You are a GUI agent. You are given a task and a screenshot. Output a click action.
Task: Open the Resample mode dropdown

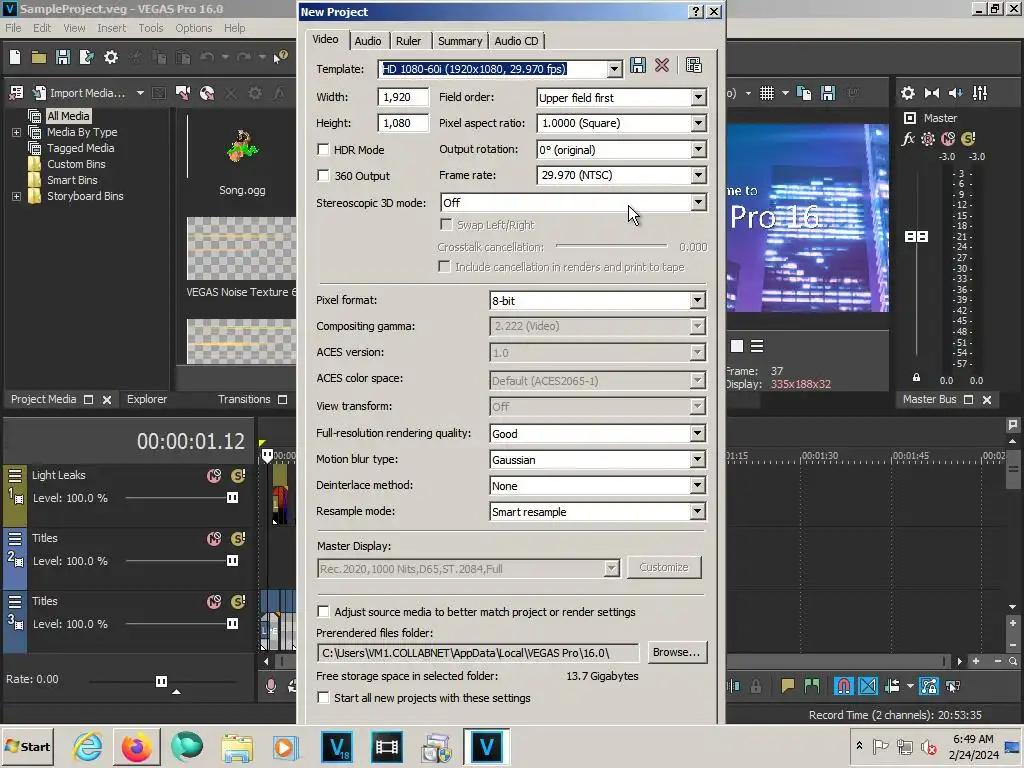point(697,512)
